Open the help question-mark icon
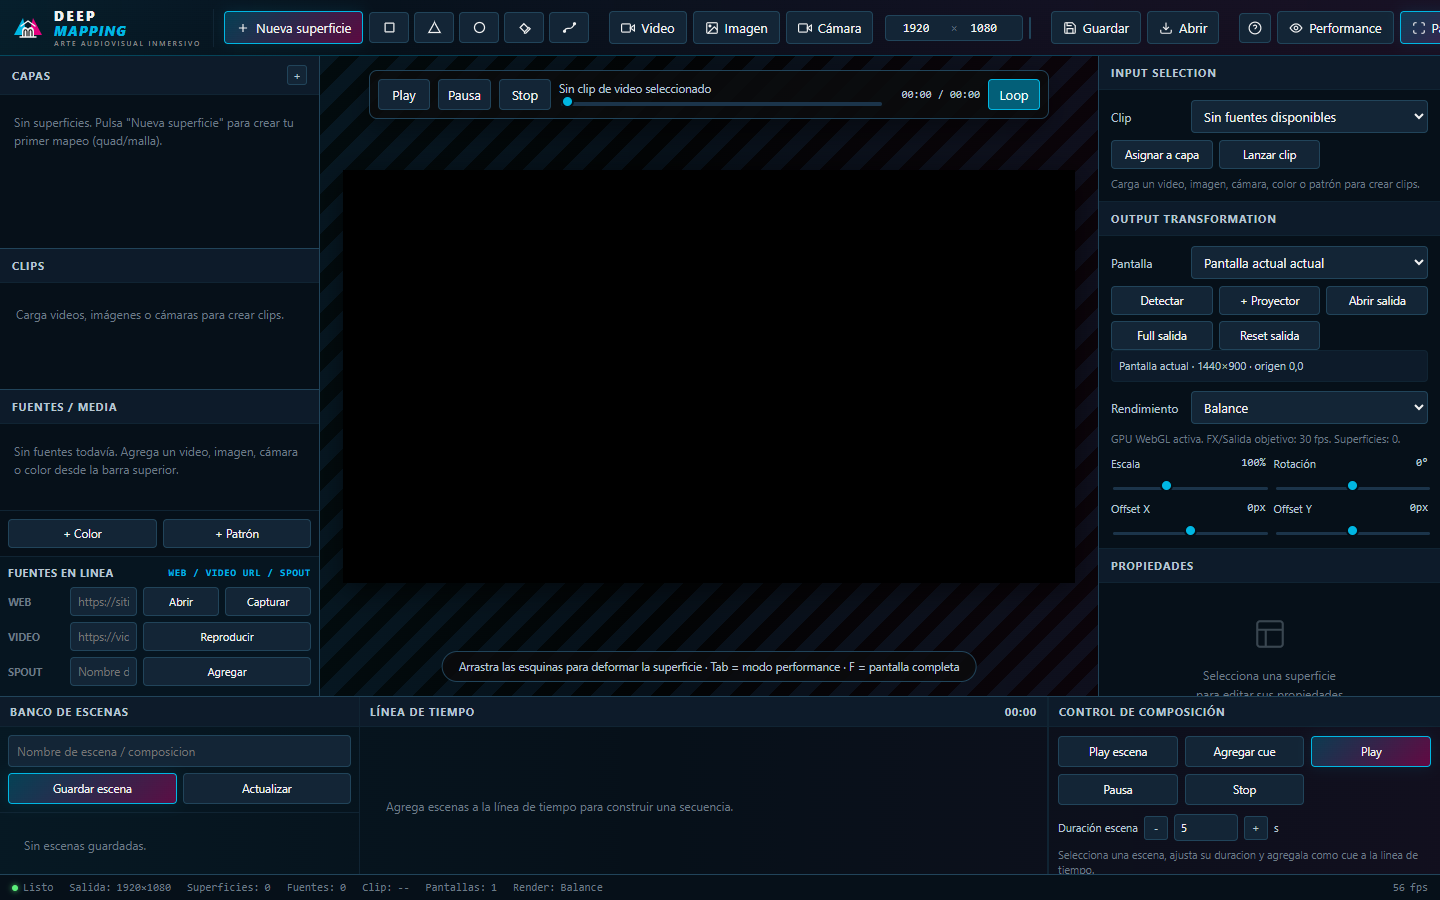The image size is (1440, 900). [1255, 28]
